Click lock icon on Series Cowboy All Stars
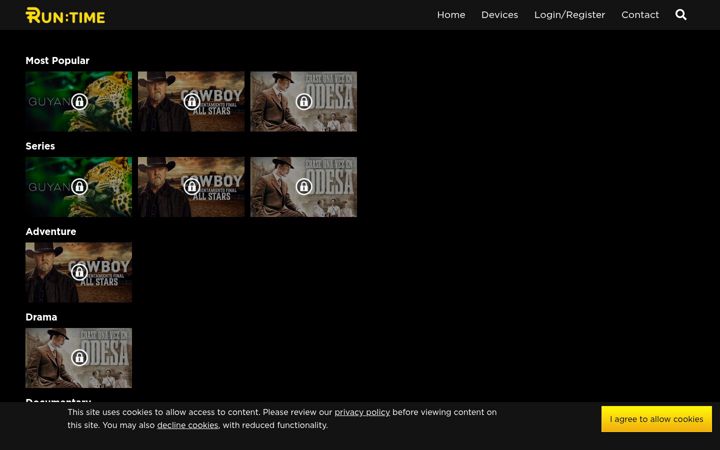 coord(192,186)
